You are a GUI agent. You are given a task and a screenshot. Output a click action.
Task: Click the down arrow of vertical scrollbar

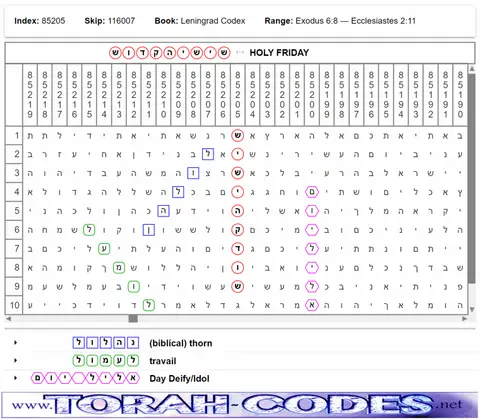[x=472, y=310]
